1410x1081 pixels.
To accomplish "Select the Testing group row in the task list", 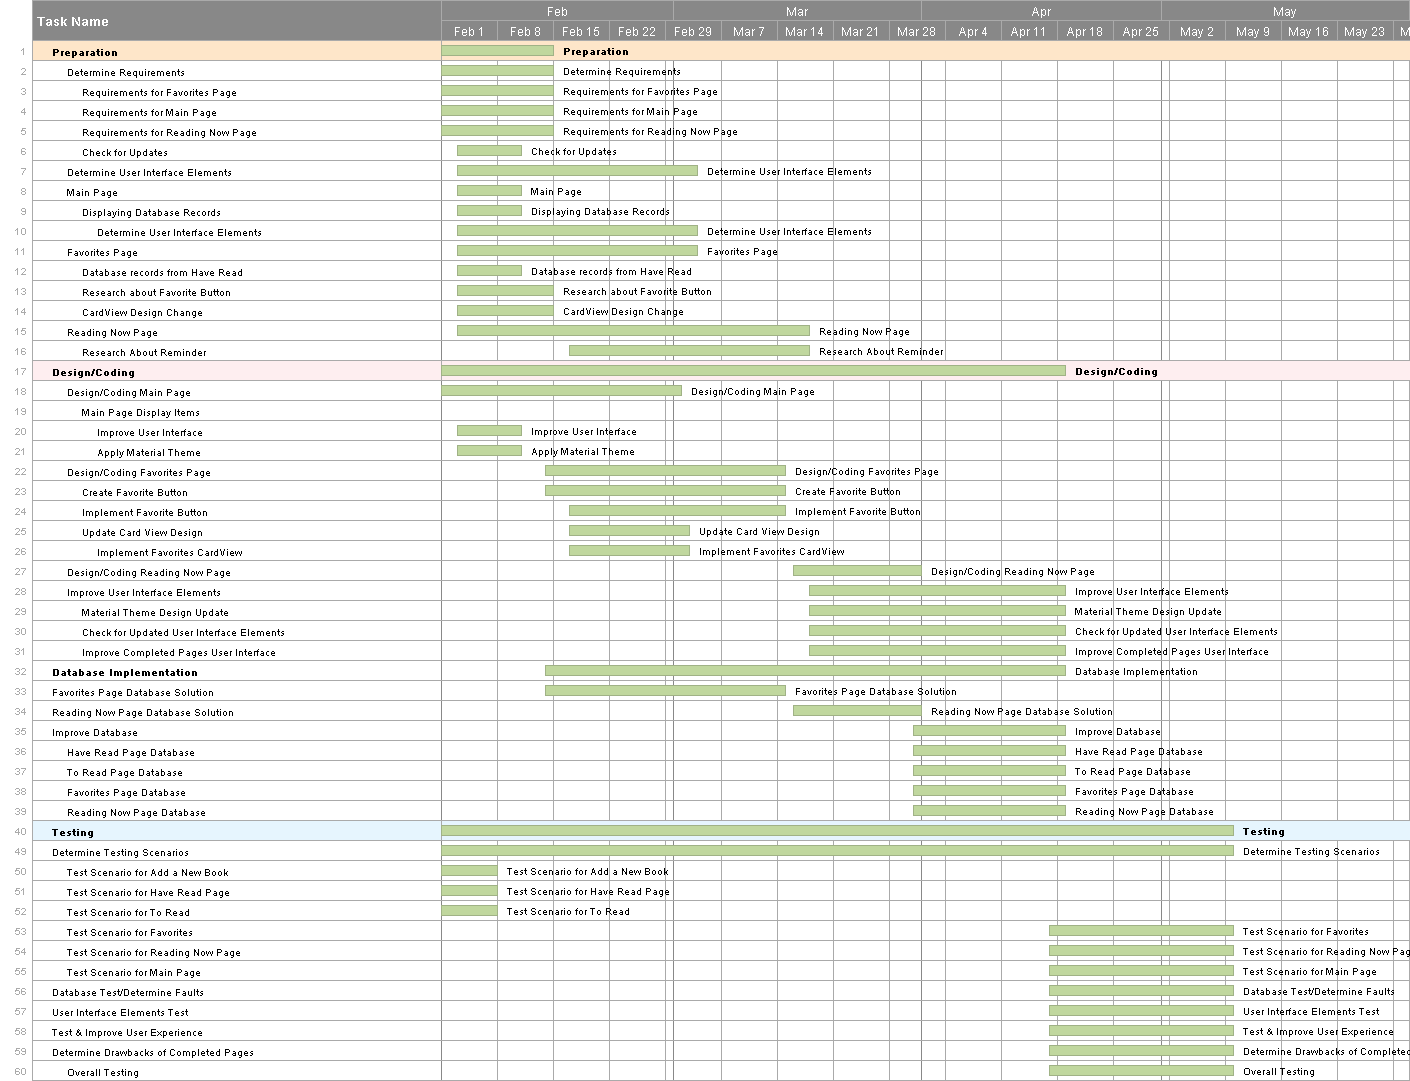I will [x=73, y=832].
